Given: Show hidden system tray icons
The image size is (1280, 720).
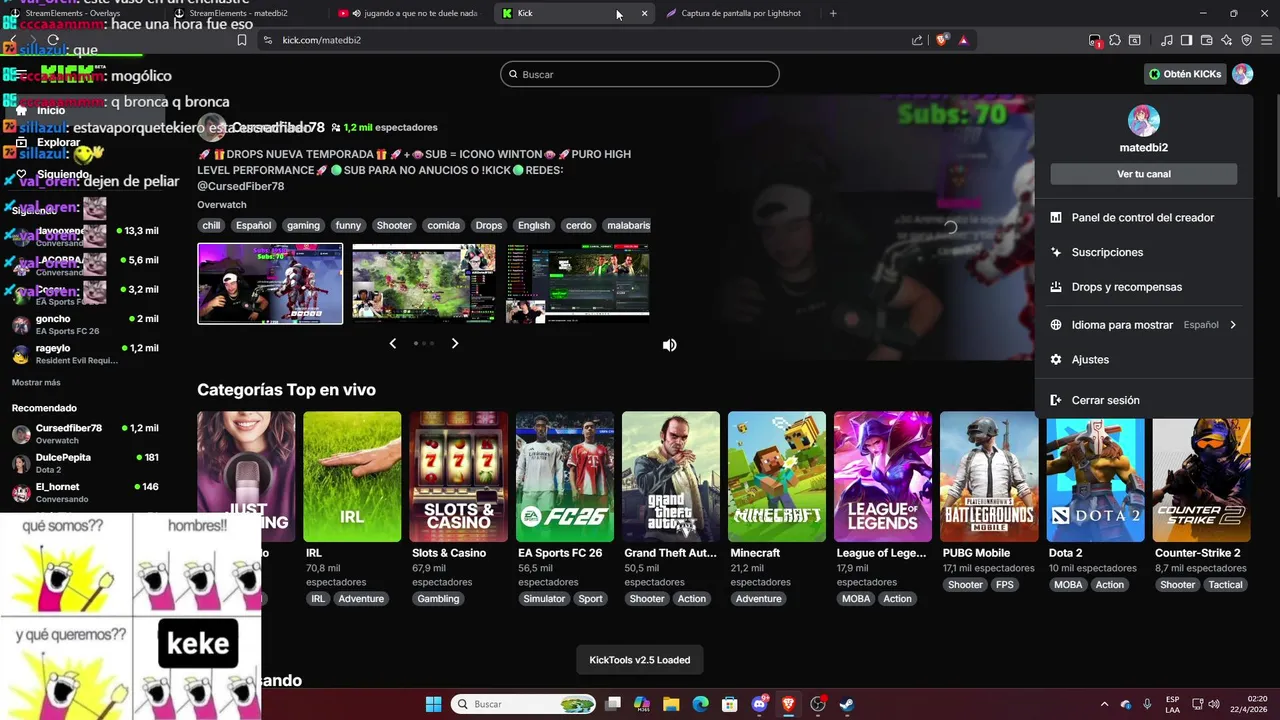Looking at the screenshot, I should [1104, 704].
